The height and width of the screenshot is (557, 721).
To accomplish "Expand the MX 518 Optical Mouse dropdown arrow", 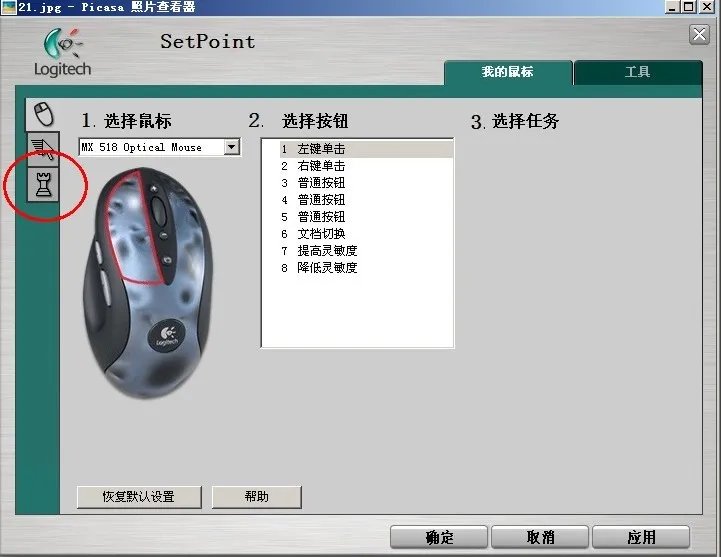I will (x=232, y=147).
